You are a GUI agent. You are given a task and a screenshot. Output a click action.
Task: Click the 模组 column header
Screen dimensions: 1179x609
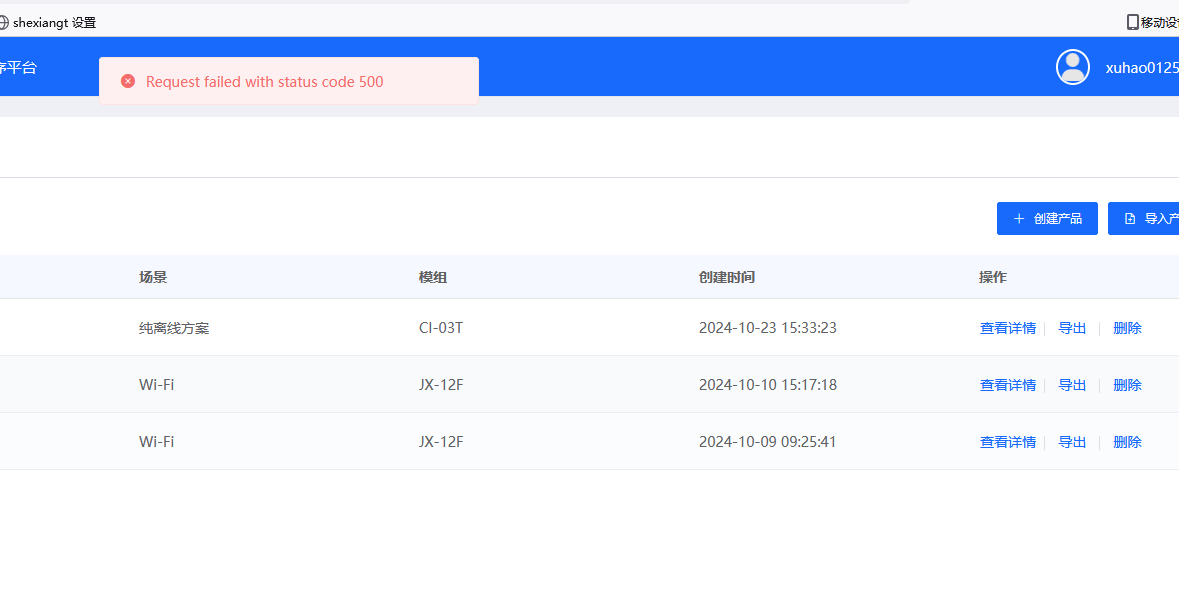pos(433,277)
